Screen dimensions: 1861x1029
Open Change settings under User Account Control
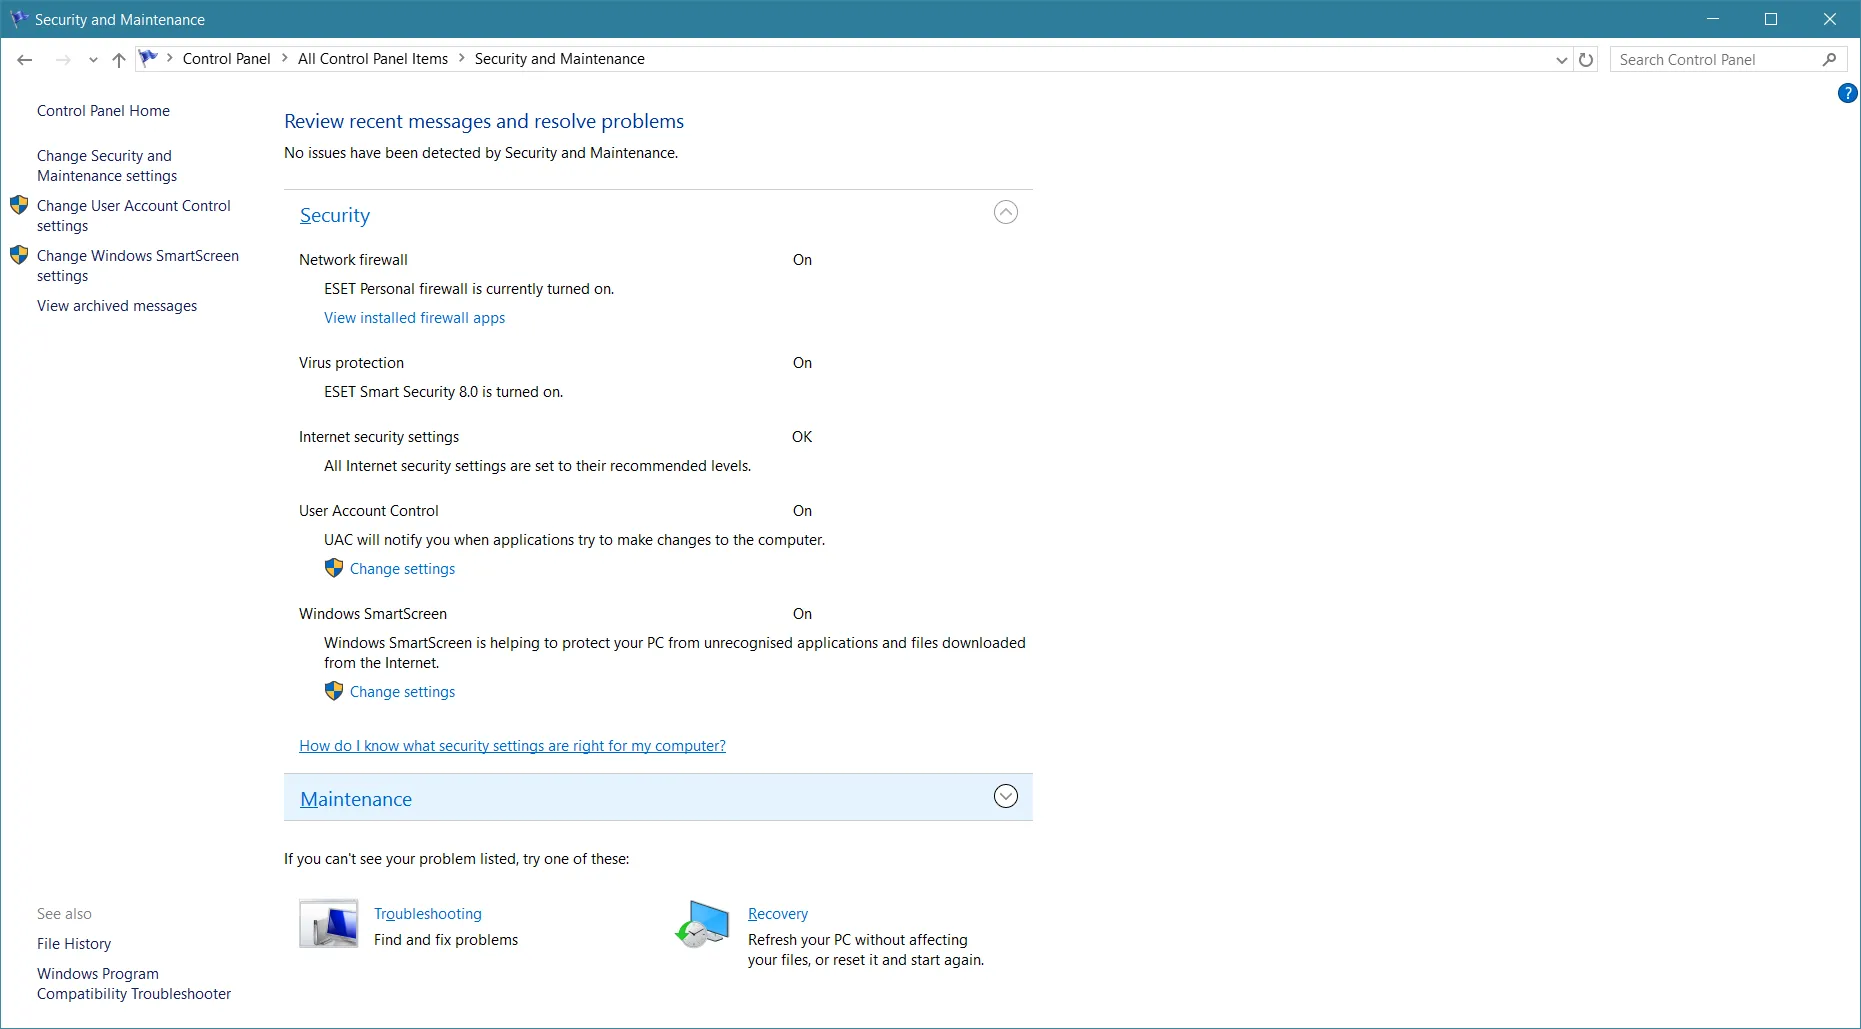coord(402,569)
